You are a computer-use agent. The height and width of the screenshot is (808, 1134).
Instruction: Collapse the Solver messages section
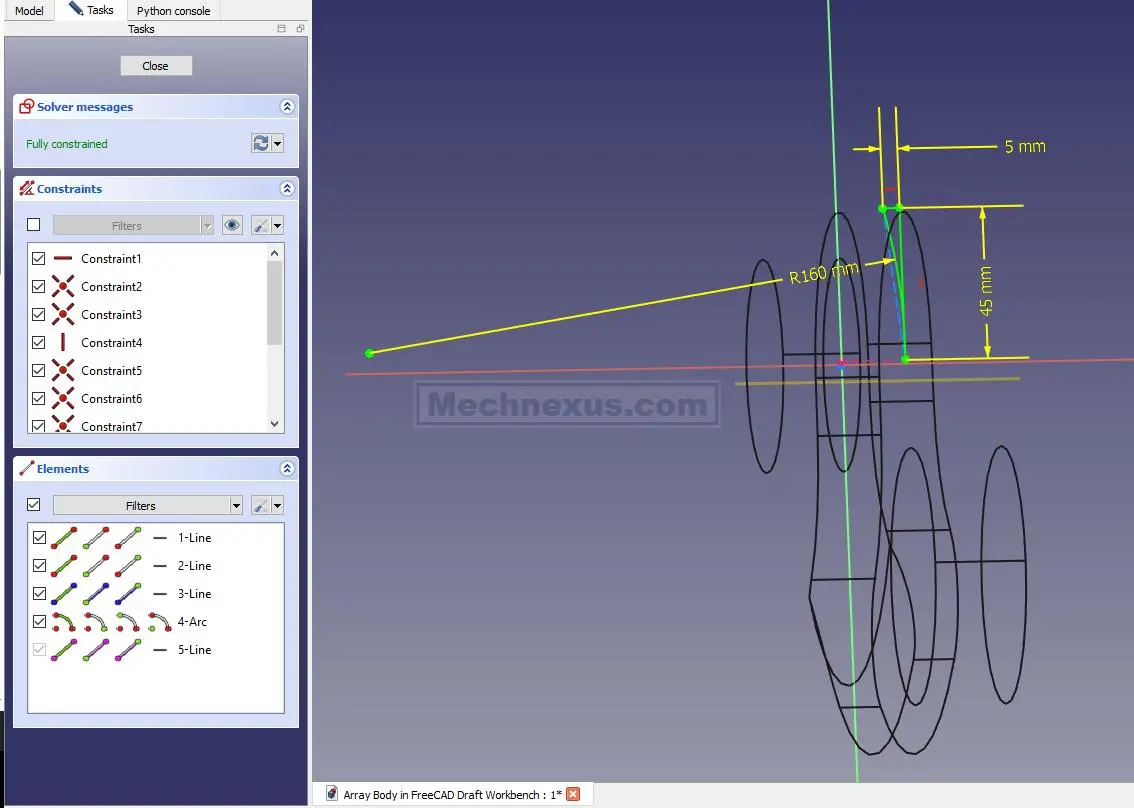point(287,107)
